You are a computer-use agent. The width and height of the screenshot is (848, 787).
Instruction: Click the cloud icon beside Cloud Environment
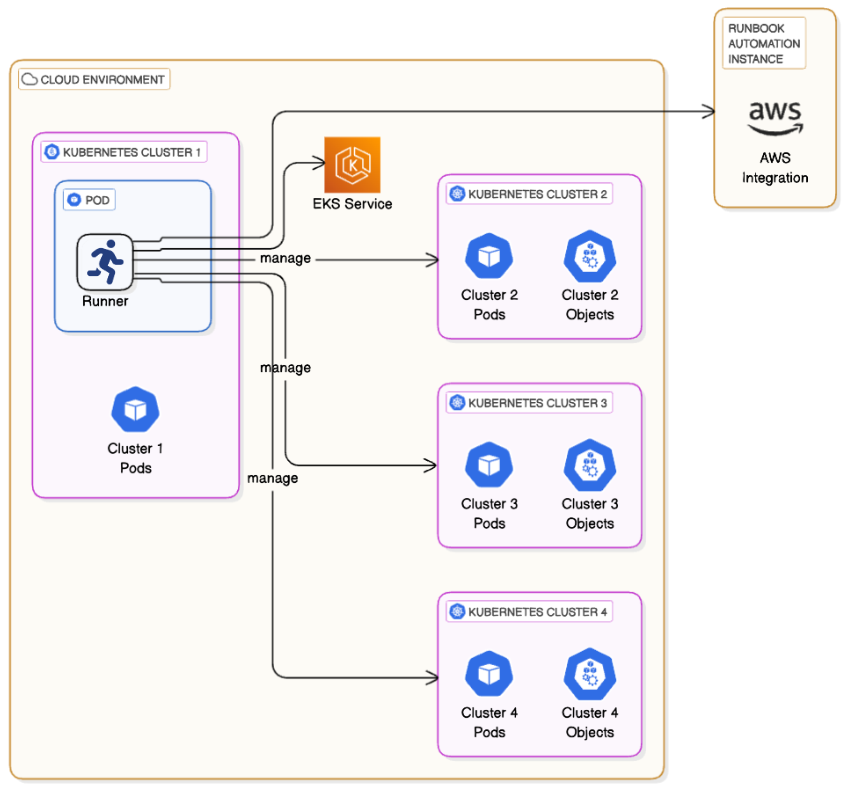pos(29,80)
